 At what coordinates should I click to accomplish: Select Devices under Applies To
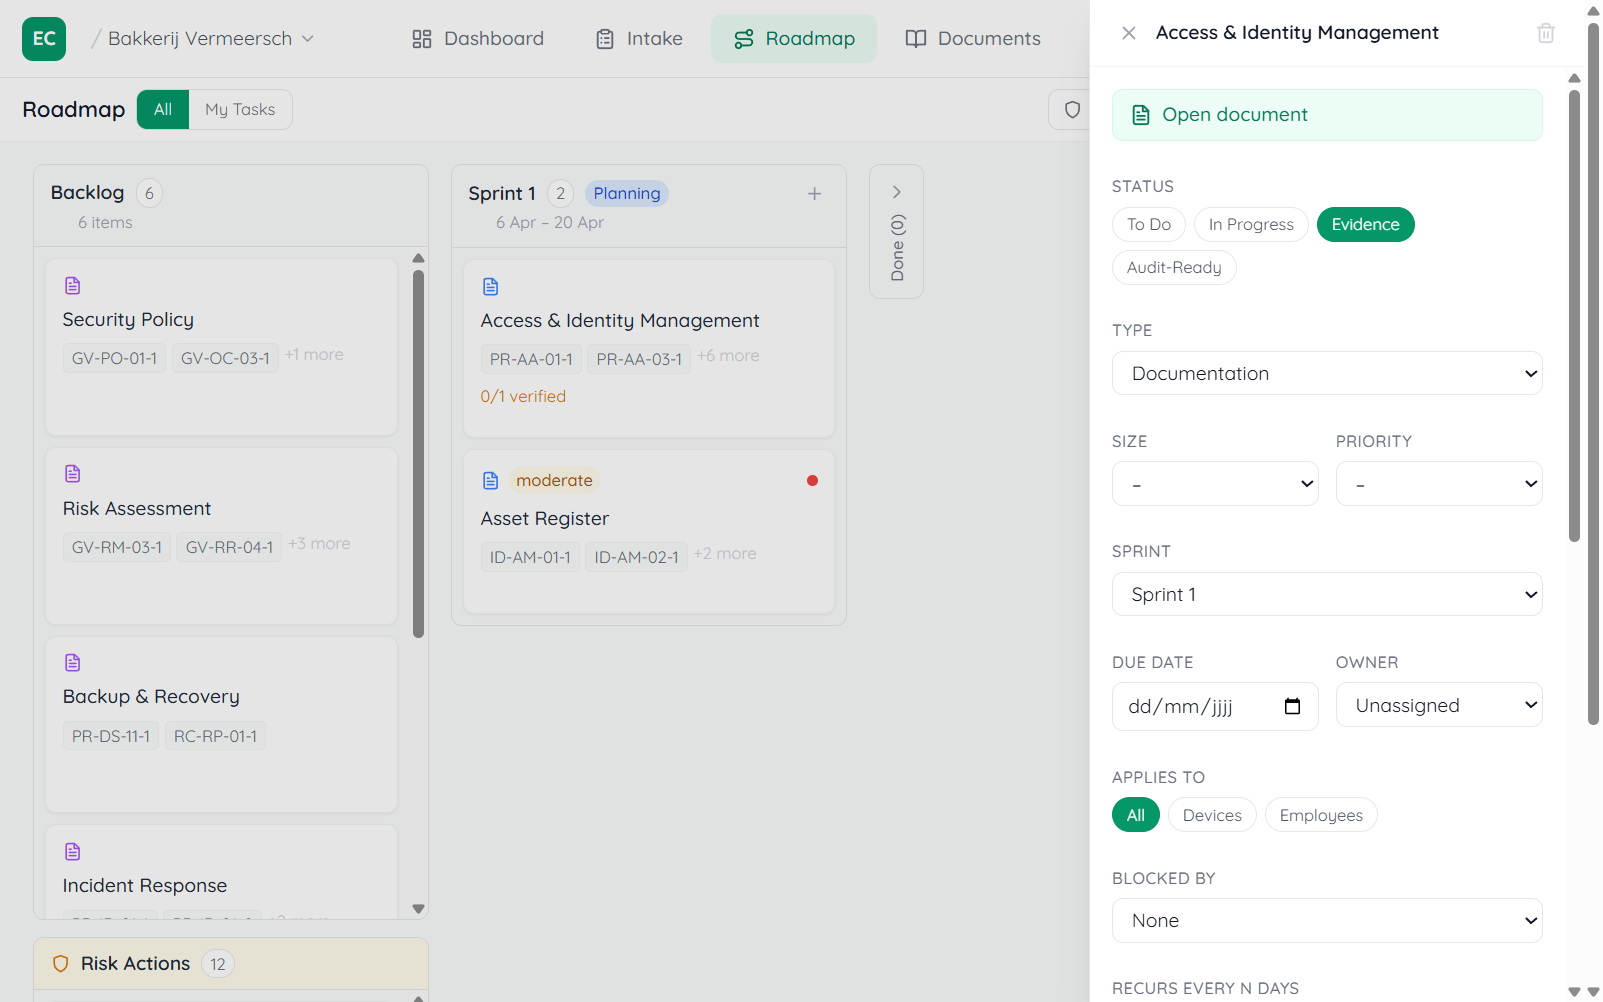(1211, 815)
